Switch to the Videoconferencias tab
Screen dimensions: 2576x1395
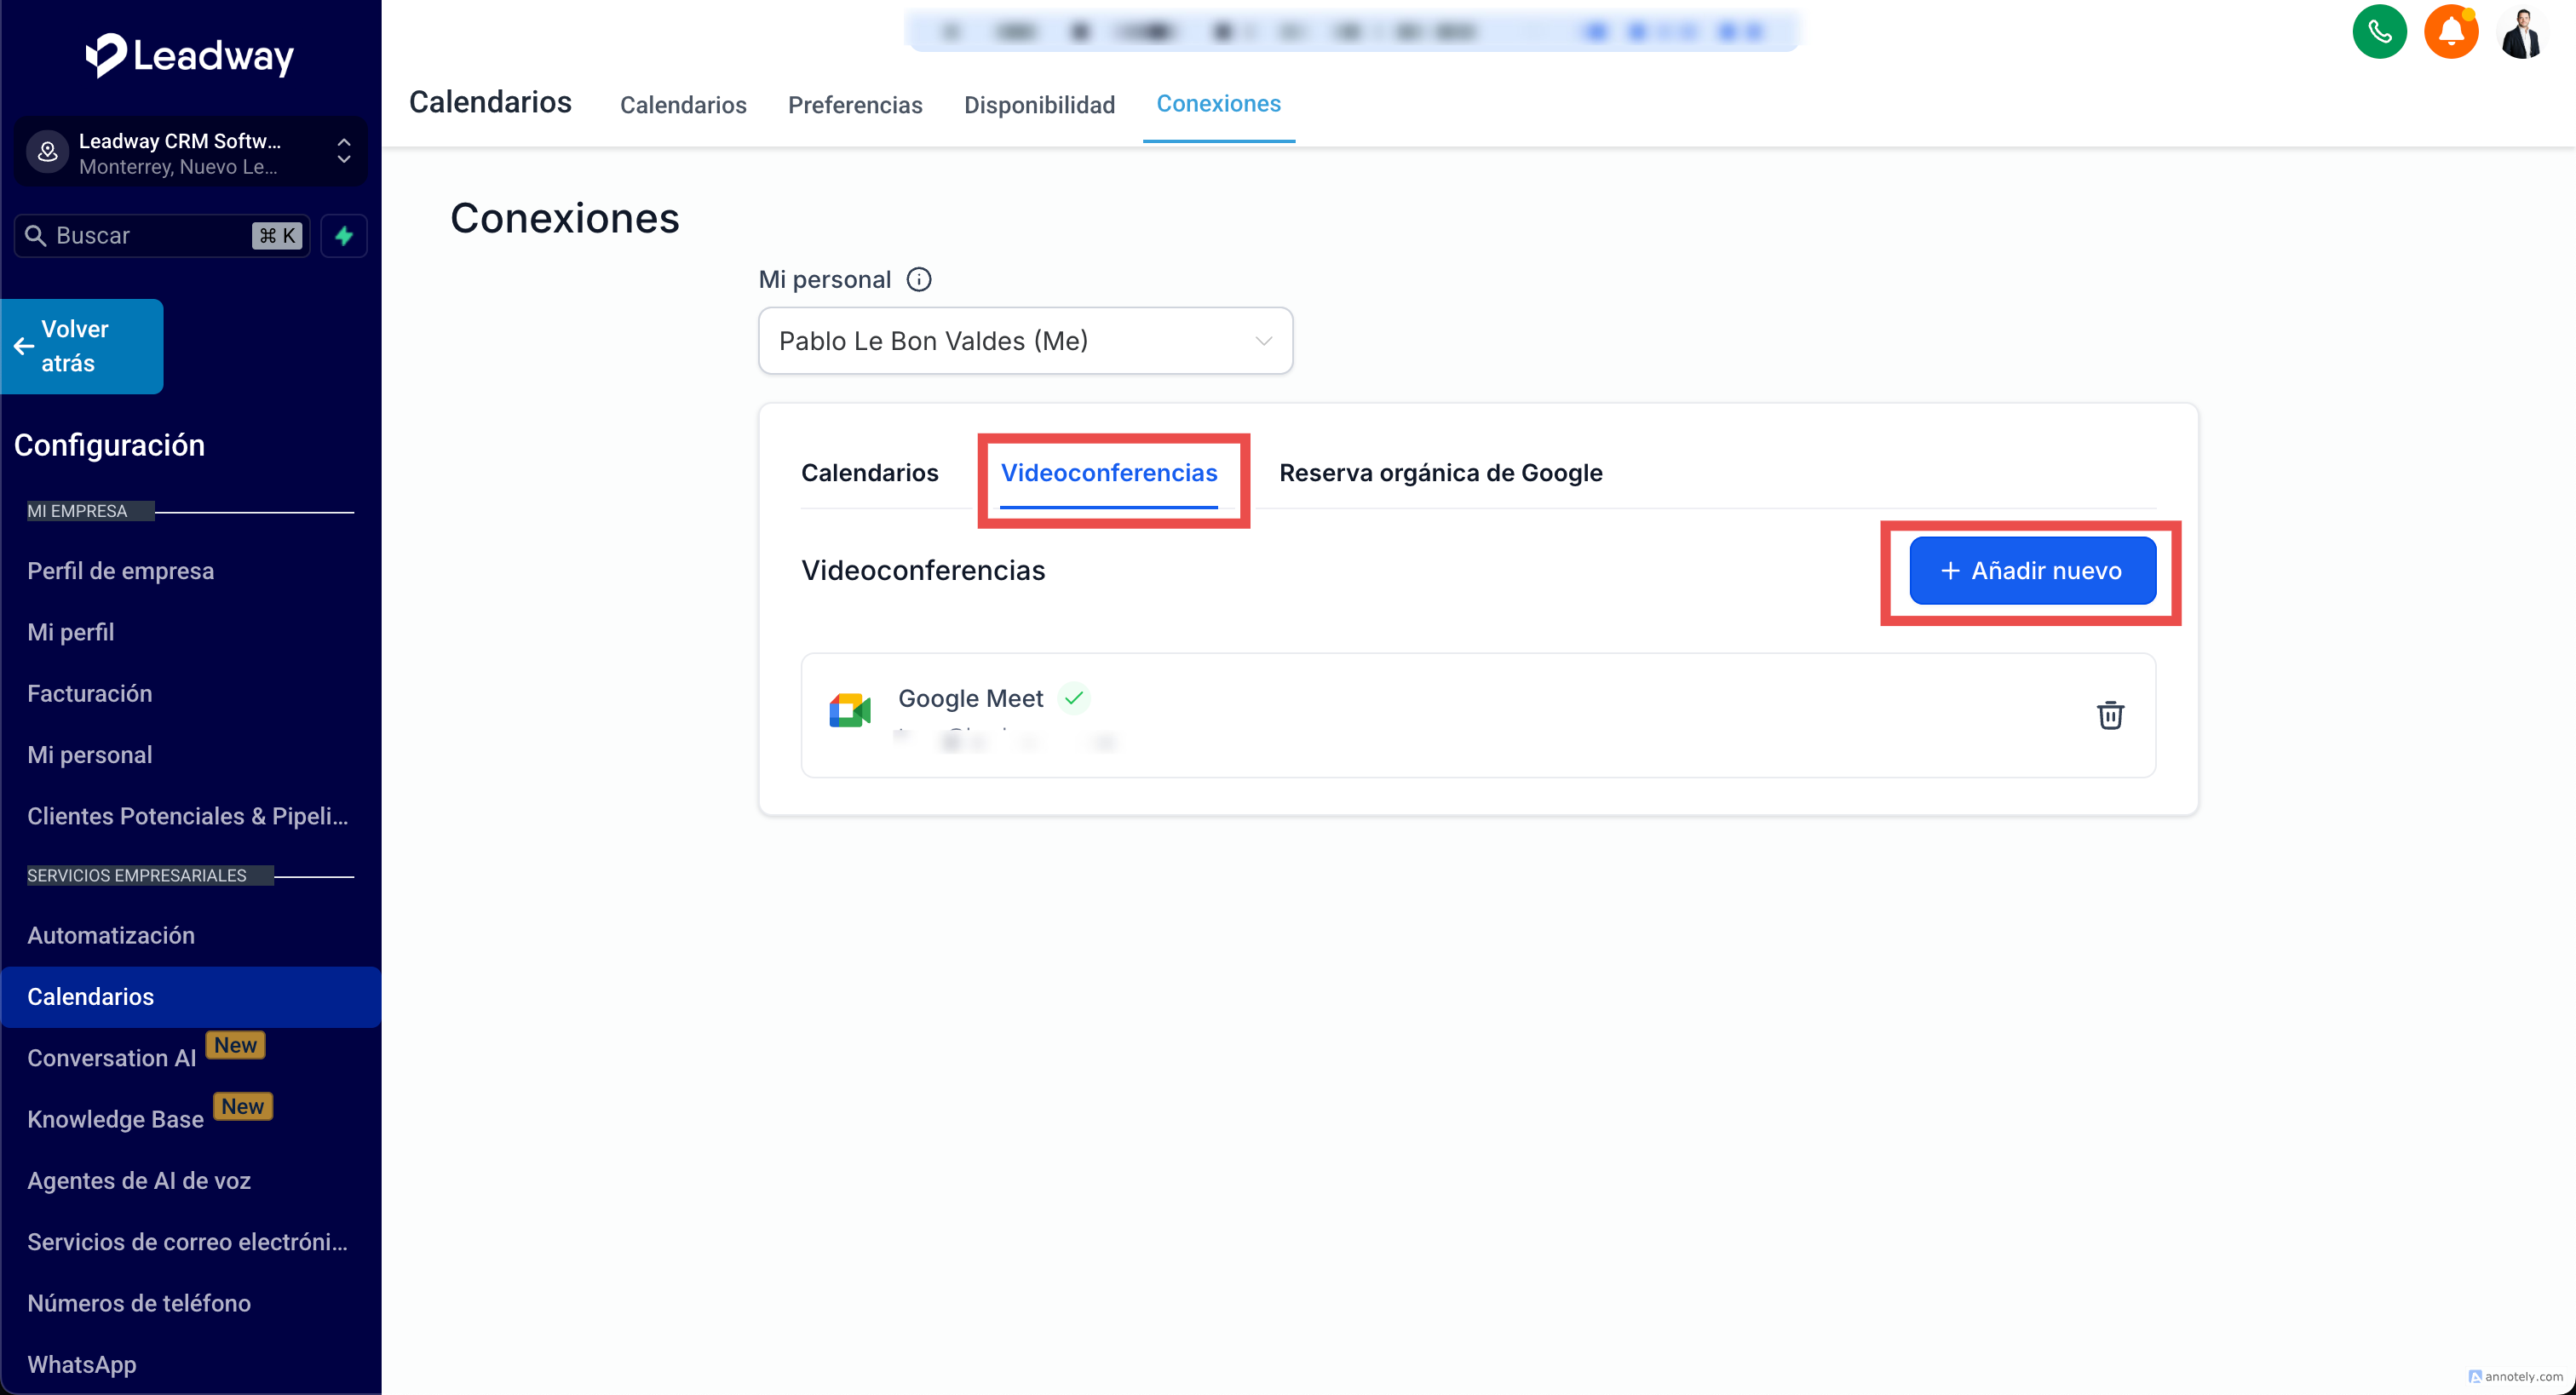1109,473
